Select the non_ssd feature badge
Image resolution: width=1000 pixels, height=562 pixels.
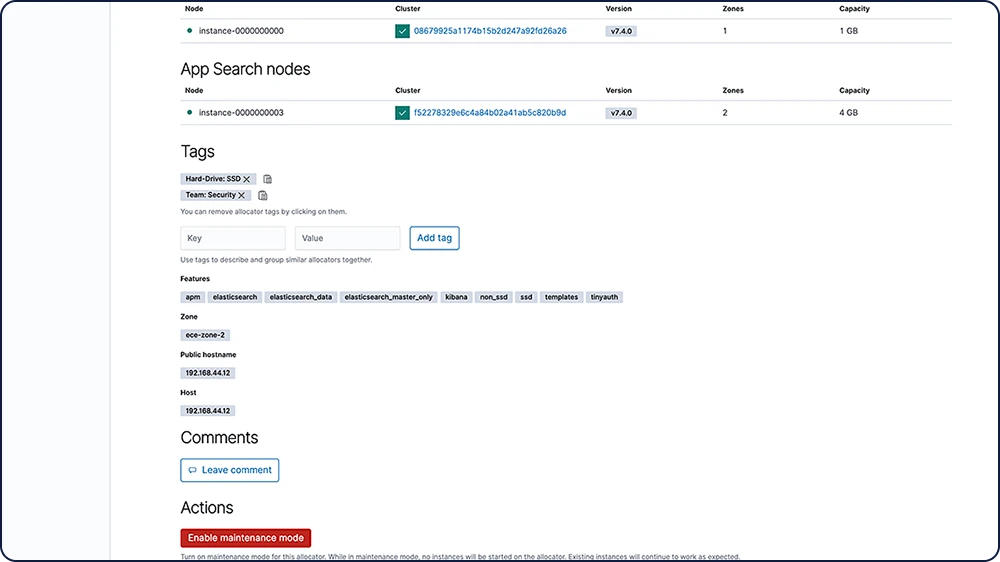coord(494,297)
